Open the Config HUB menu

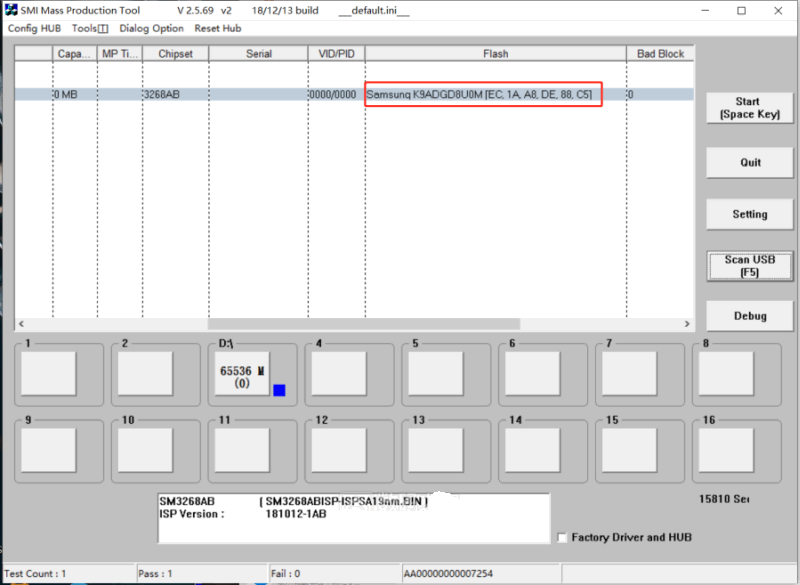pos(34,28)
